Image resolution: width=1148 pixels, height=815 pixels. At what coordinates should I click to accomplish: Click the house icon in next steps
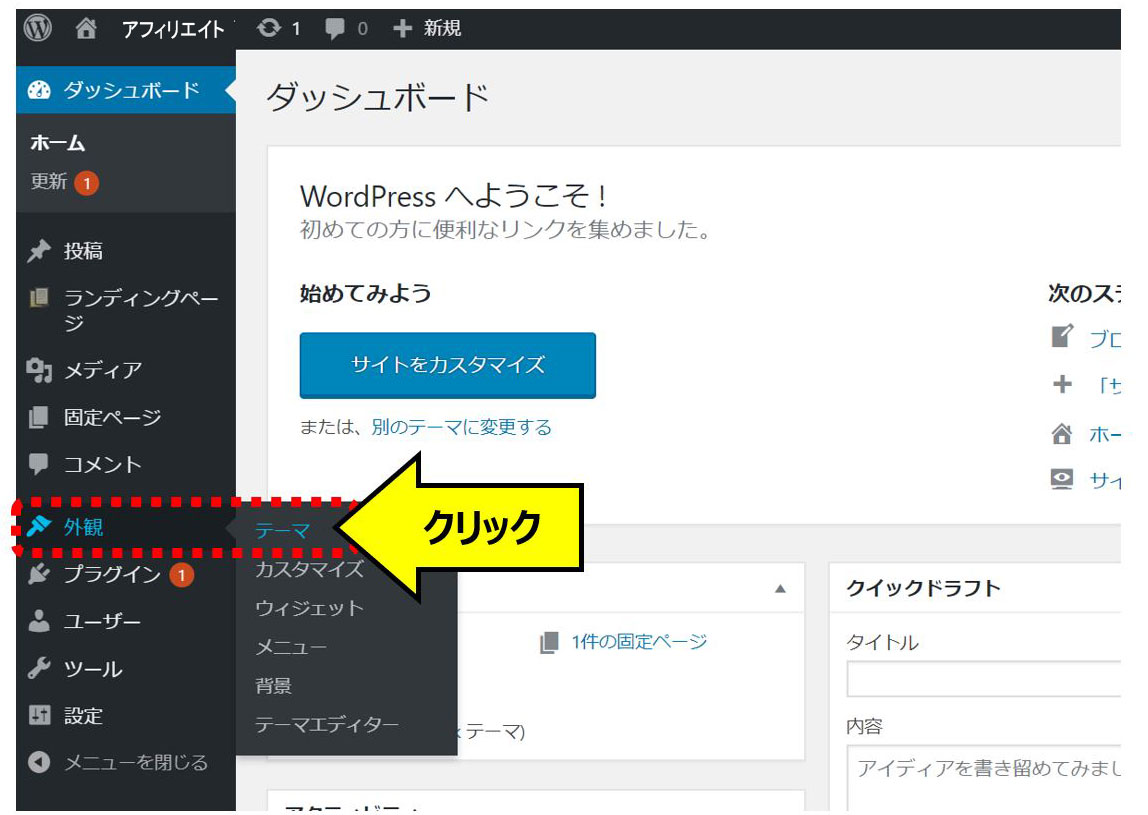coord(1062,434)
